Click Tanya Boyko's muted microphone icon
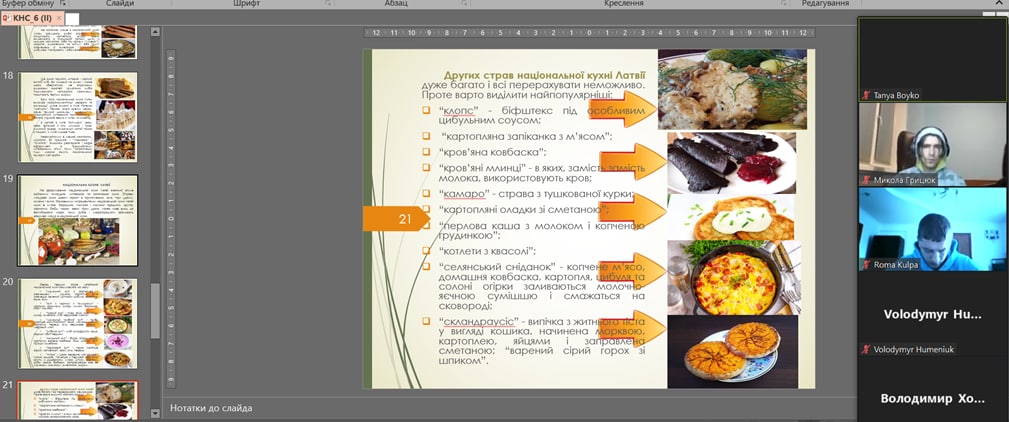Image resolution: width=1009 pixels, height=422 pixels. click(x=867, y=95)
